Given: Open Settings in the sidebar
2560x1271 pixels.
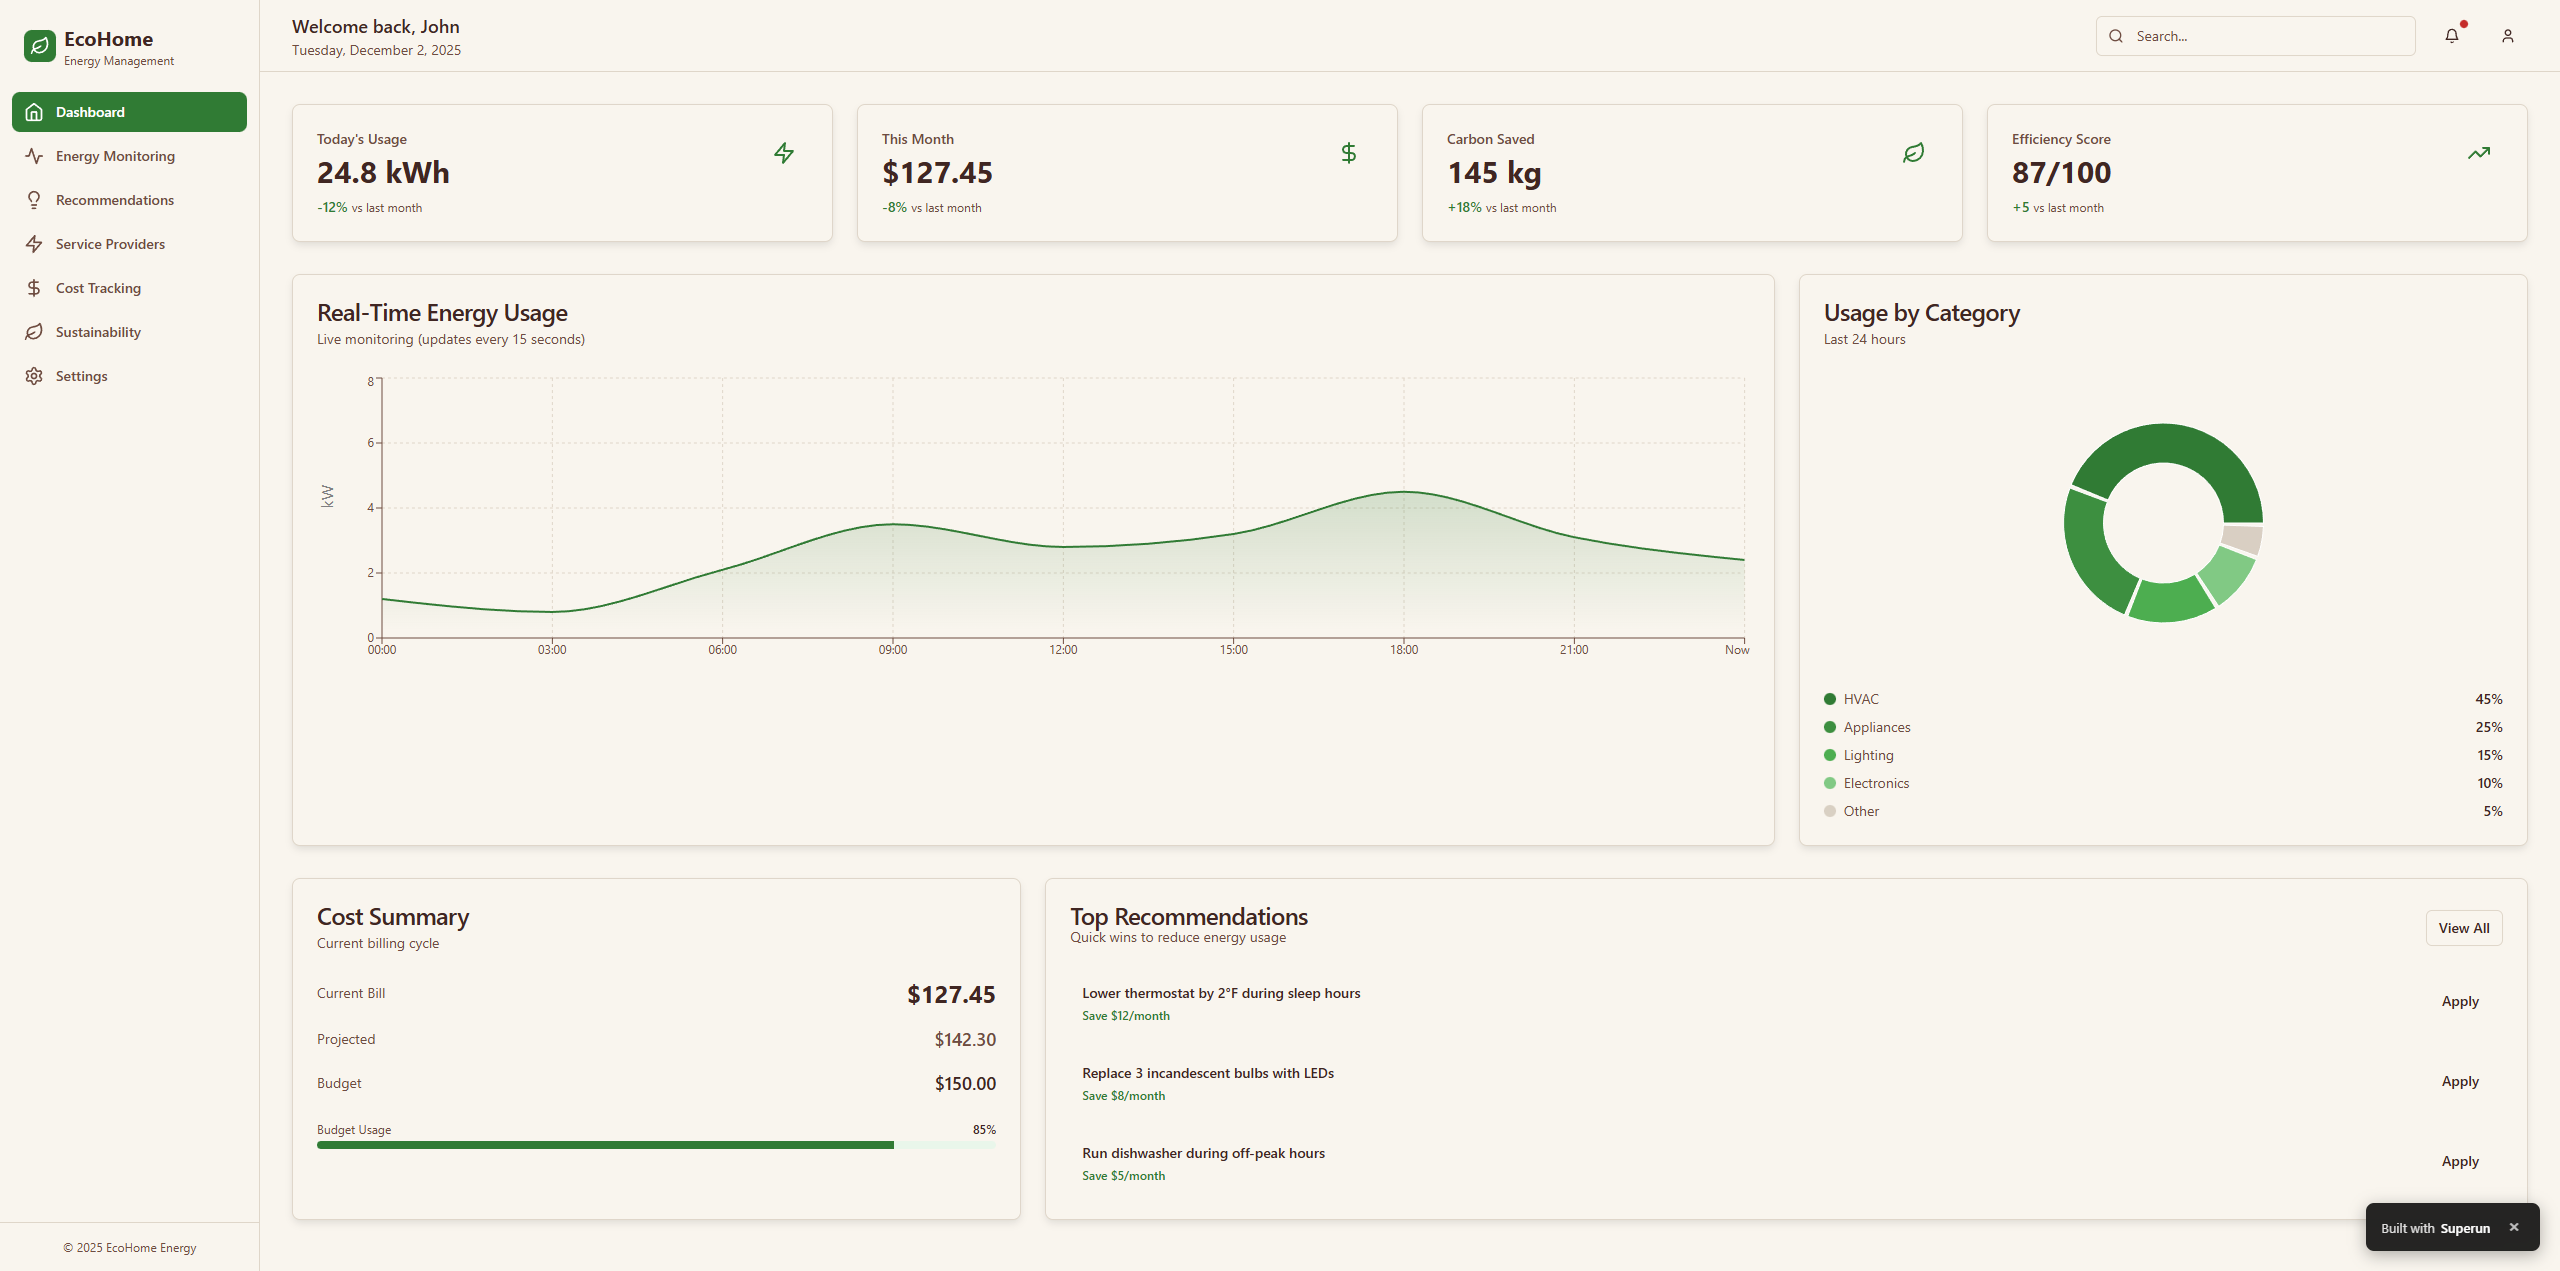Looking at the screenshot, I should pyautogui.click(x=81, y=376).
